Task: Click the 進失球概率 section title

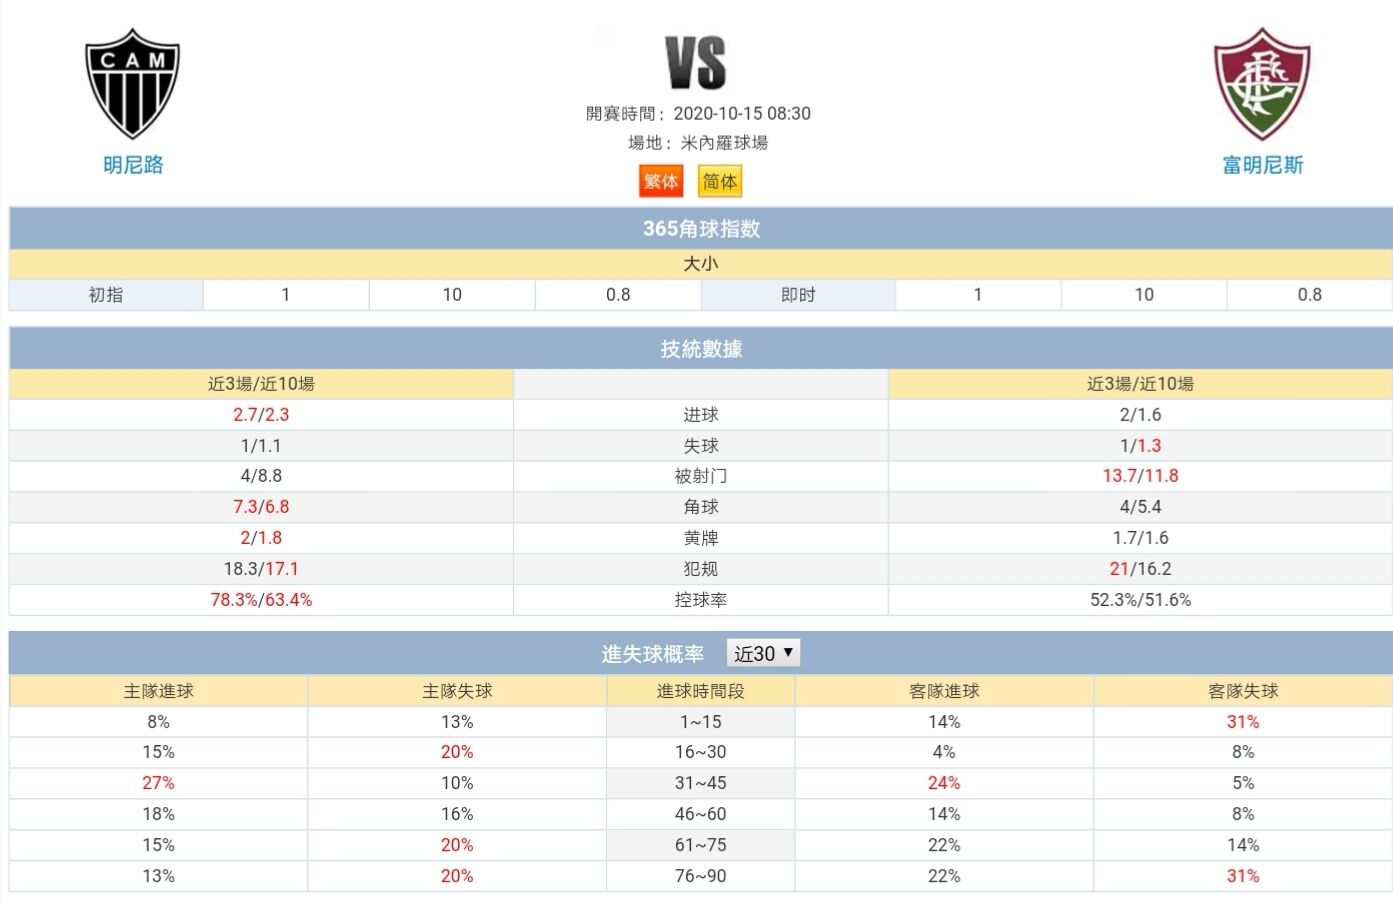Action: [653, 654]
